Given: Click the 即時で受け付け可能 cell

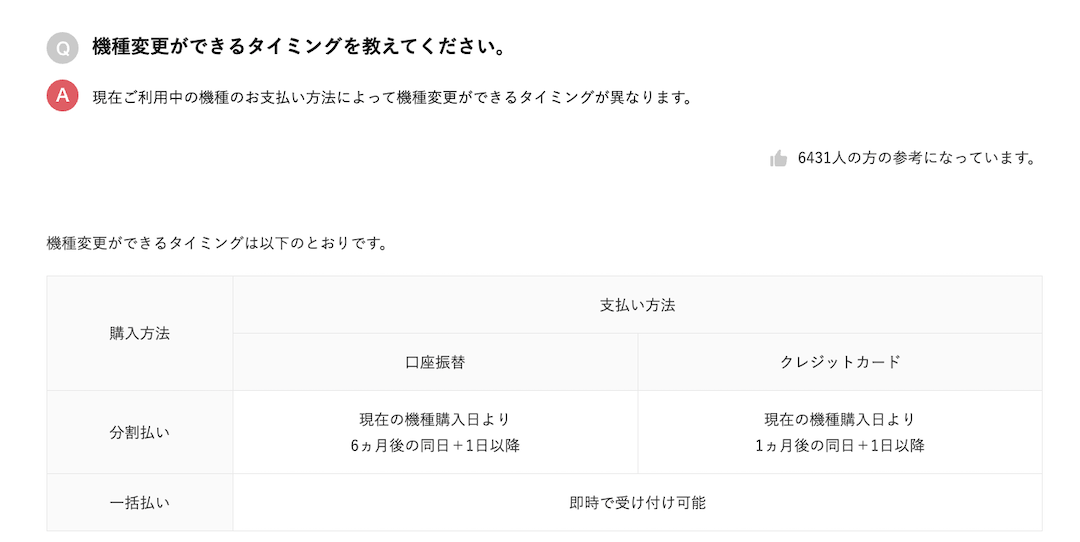Looking at the screenshot, I should coord(637,503).
